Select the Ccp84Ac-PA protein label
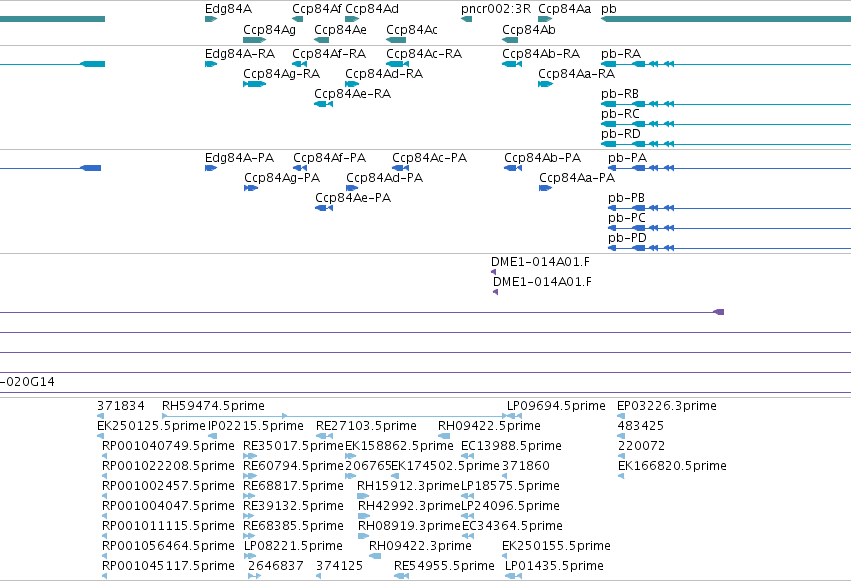This screenshot has width=851, height=581. point(429,158)
